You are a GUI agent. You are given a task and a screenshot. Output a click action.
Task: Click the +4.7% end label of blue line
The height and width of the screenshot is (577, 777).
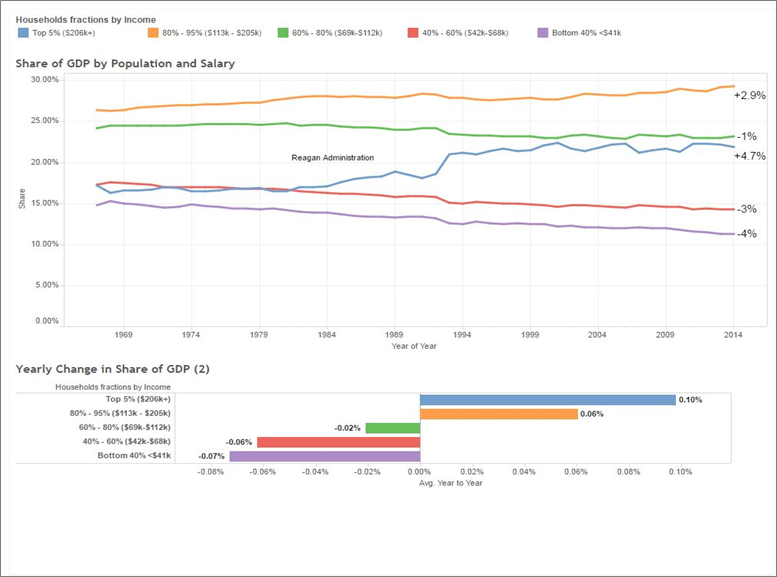point(750,156)
